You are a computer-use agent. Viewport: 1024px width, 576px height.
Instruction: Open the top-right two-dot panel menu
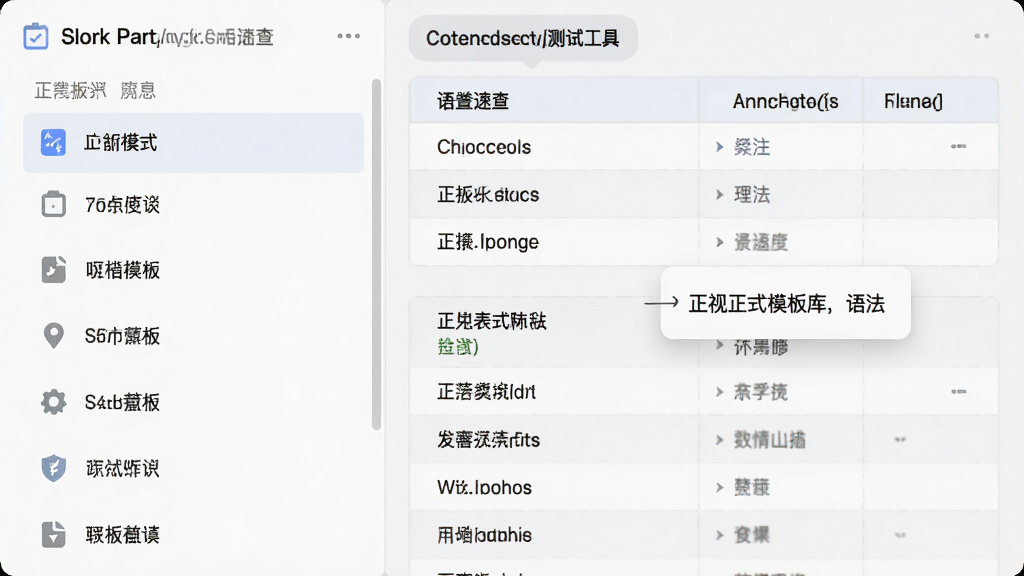pyautogui.click(x=981, y=36)
